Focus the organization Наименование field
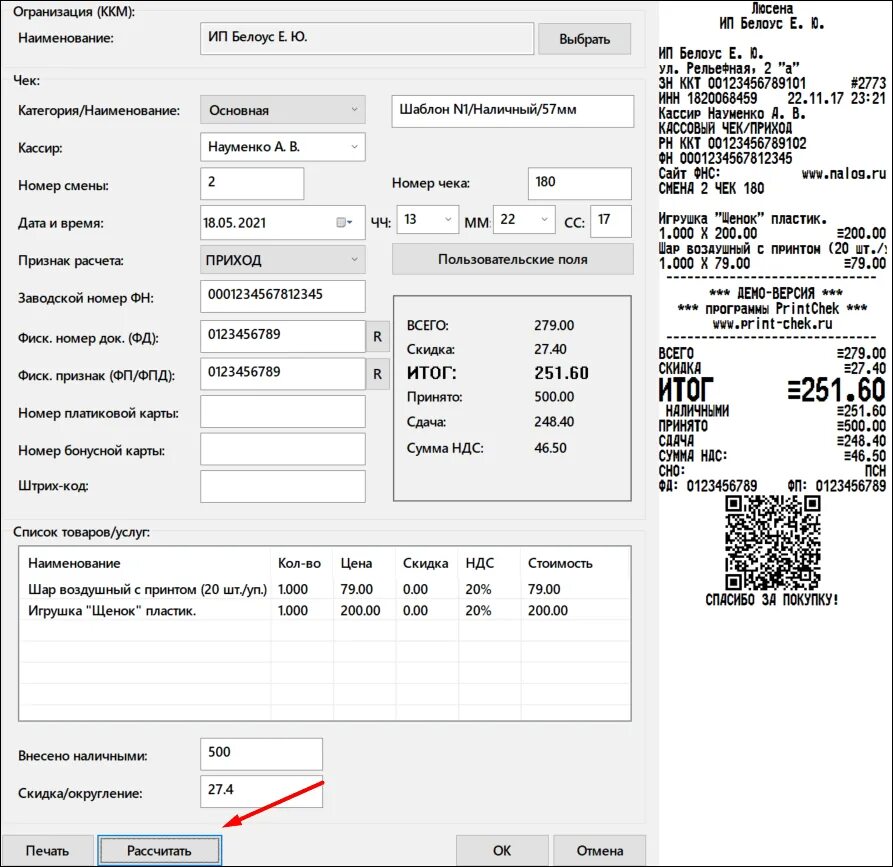Screen dimensions: 893x867 click(x=367, y=39)
